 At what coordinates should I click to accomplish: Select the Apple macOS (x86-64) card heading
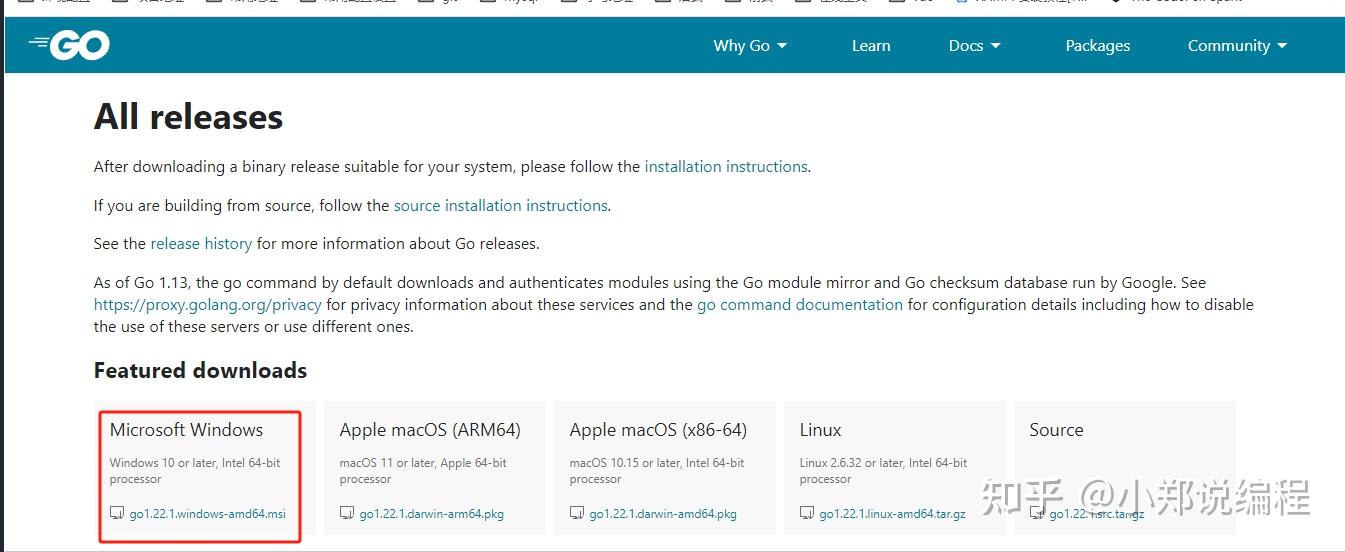[x=658, y=430]
